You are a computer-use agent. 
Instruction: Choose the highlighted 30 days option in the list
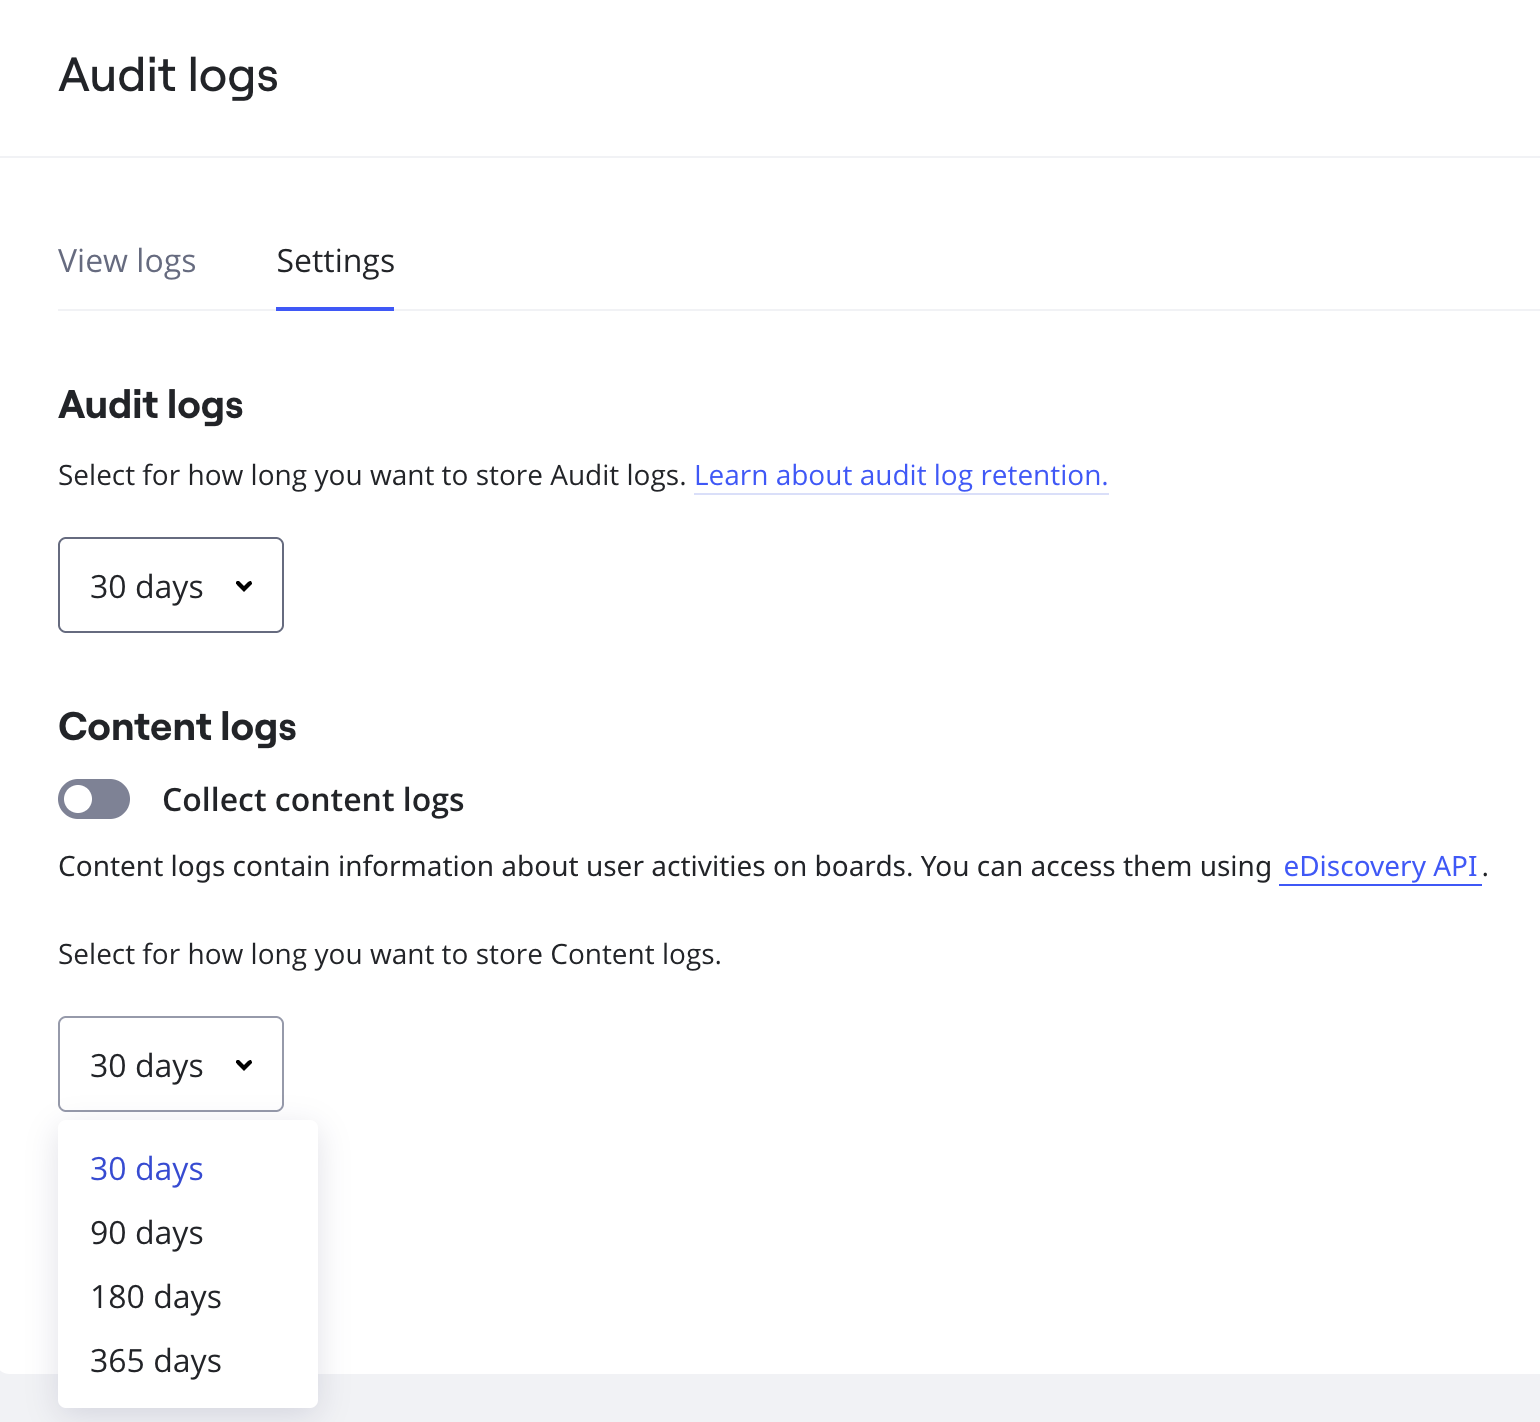147,1169
